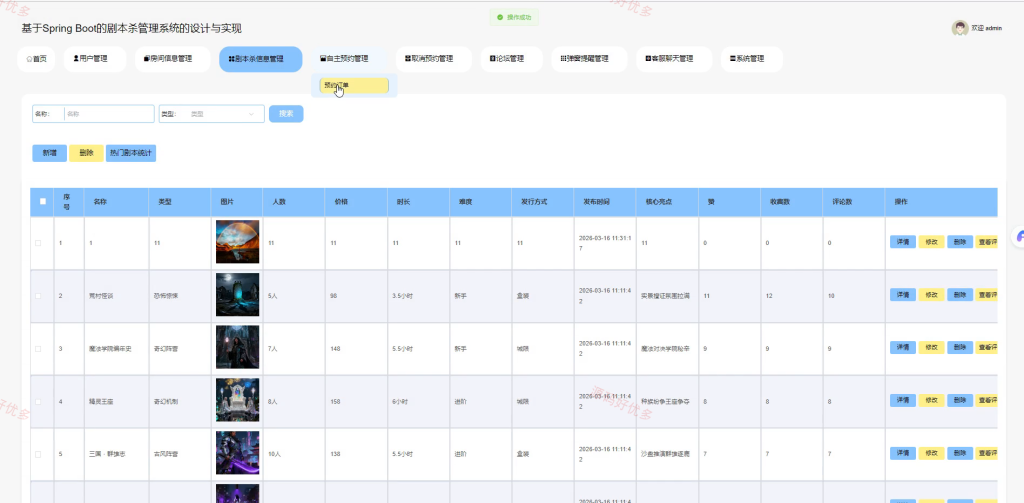Go to 取消预约管理

click(434, 59)
